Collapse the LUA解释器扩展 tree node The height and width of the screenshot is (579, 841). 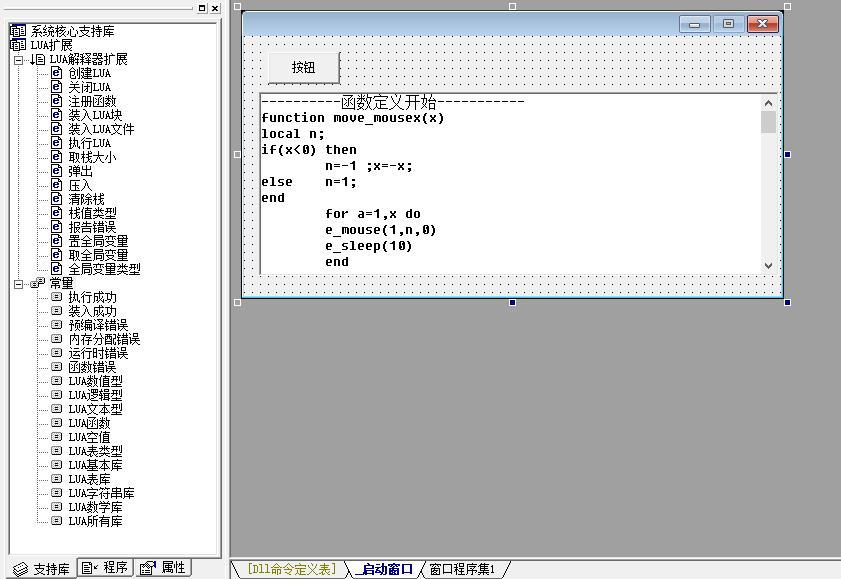(18, 60)
